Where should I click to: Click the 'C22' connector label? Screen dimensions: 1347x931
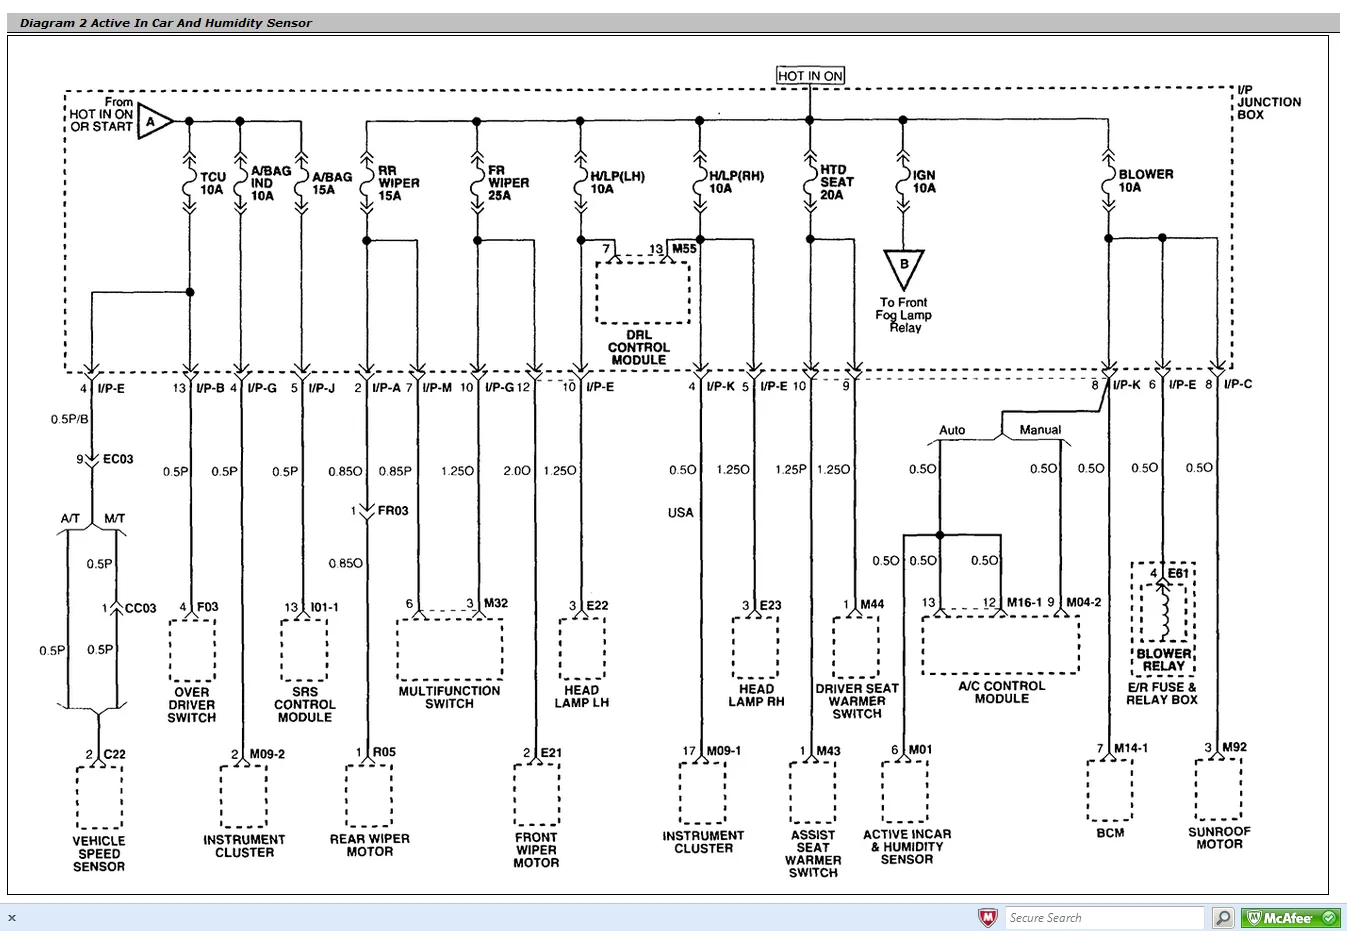pos(114,755)
